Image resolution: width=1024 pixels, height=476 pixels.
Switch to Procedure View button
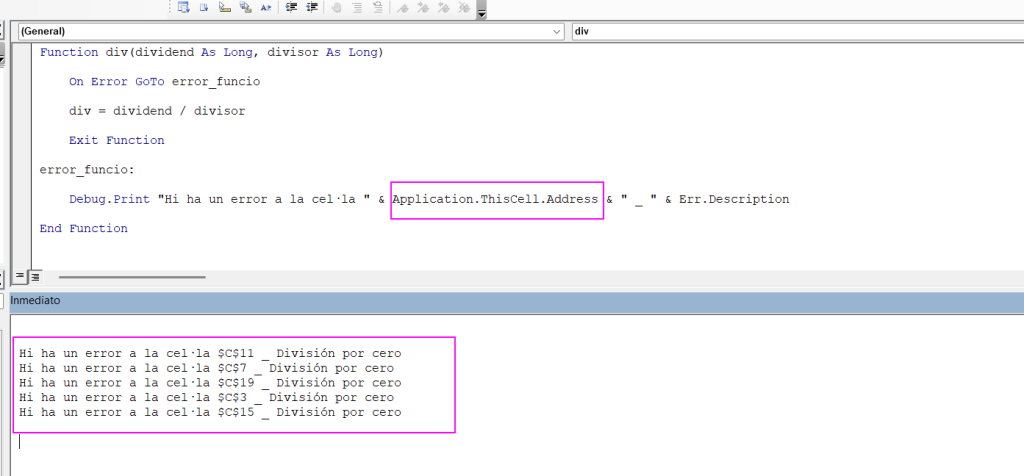pos(20,276)
